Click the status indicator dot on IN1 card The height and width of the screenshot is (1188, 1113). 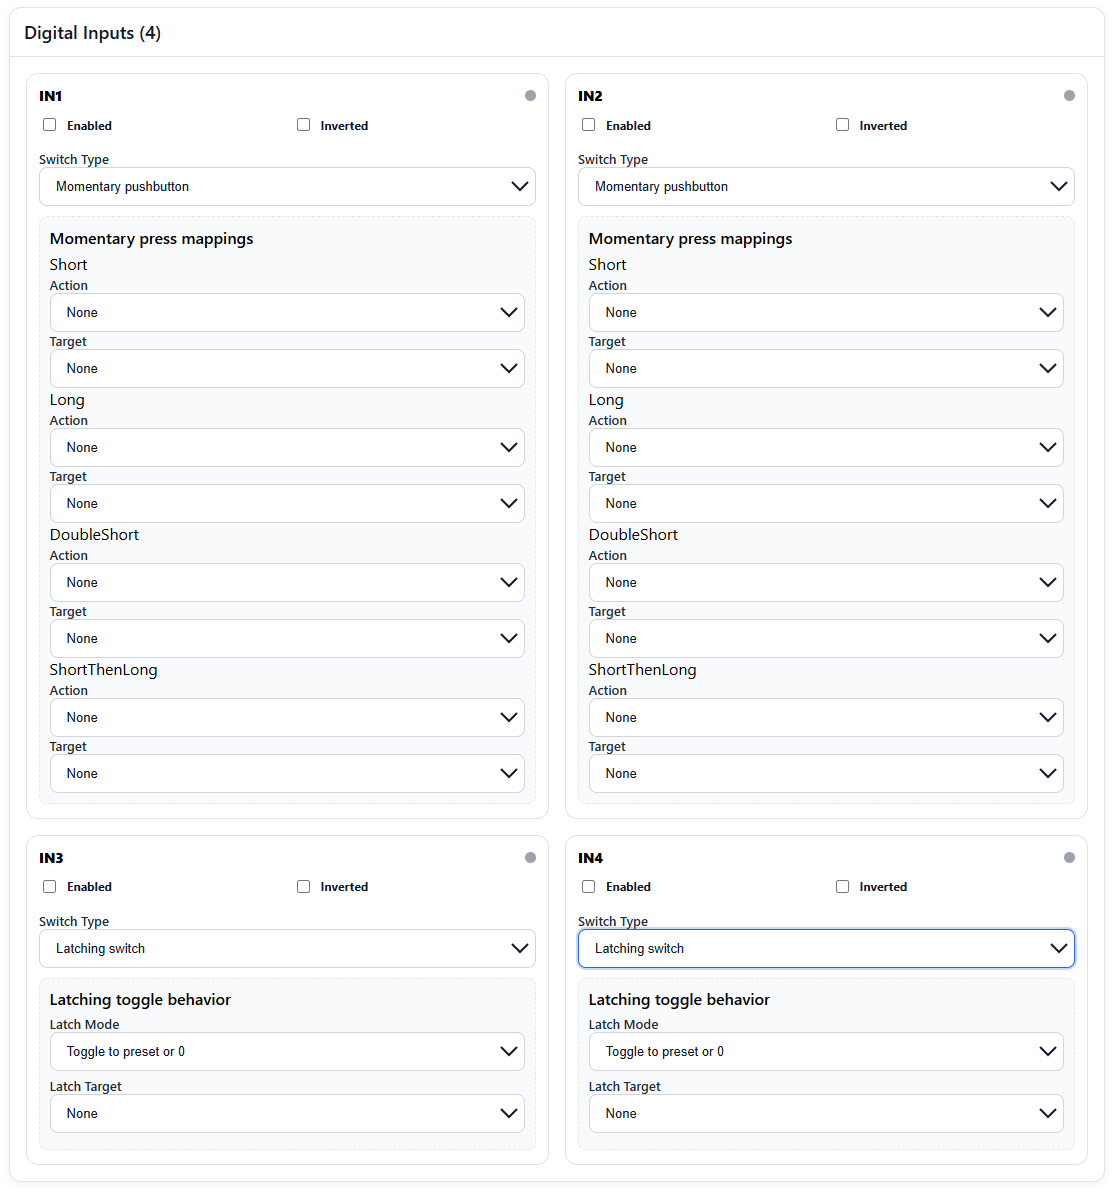click(x=529, y=95)
